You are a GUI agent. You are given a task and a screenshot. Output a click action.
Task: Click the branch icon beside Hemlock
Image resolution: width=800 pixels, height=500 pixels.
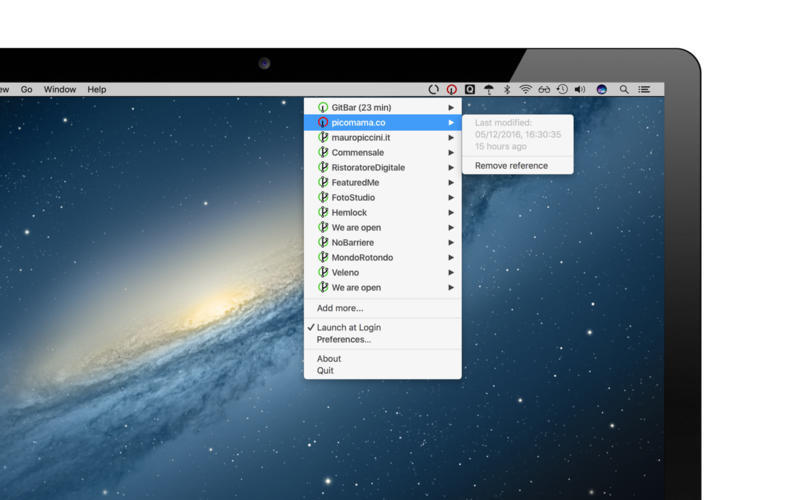[323, 212]
